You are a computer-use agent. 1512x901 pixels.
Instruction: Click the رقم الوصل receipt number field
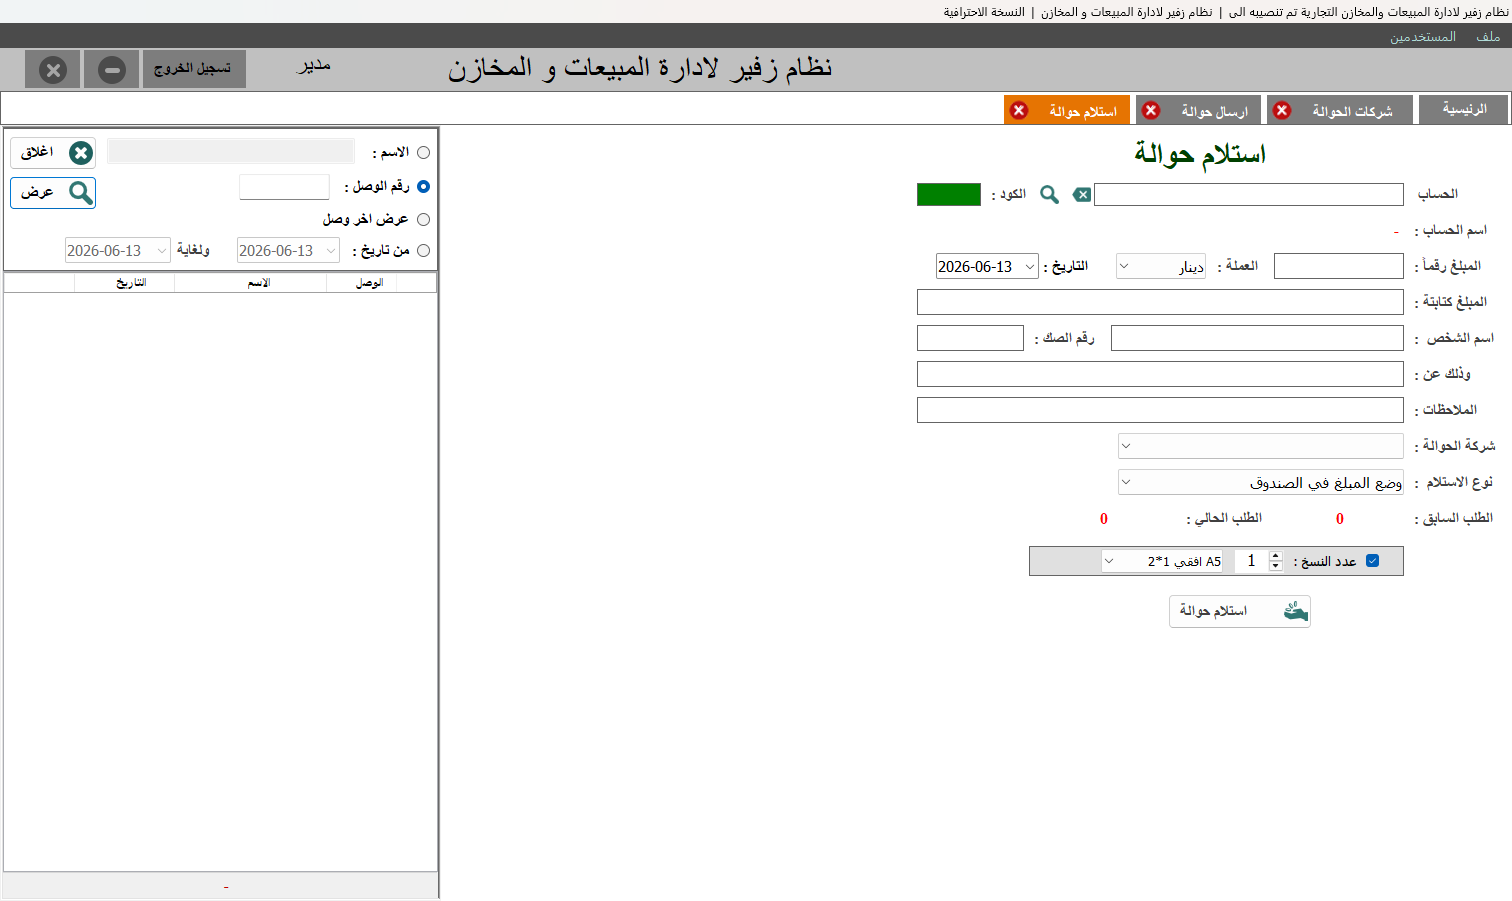284,187
